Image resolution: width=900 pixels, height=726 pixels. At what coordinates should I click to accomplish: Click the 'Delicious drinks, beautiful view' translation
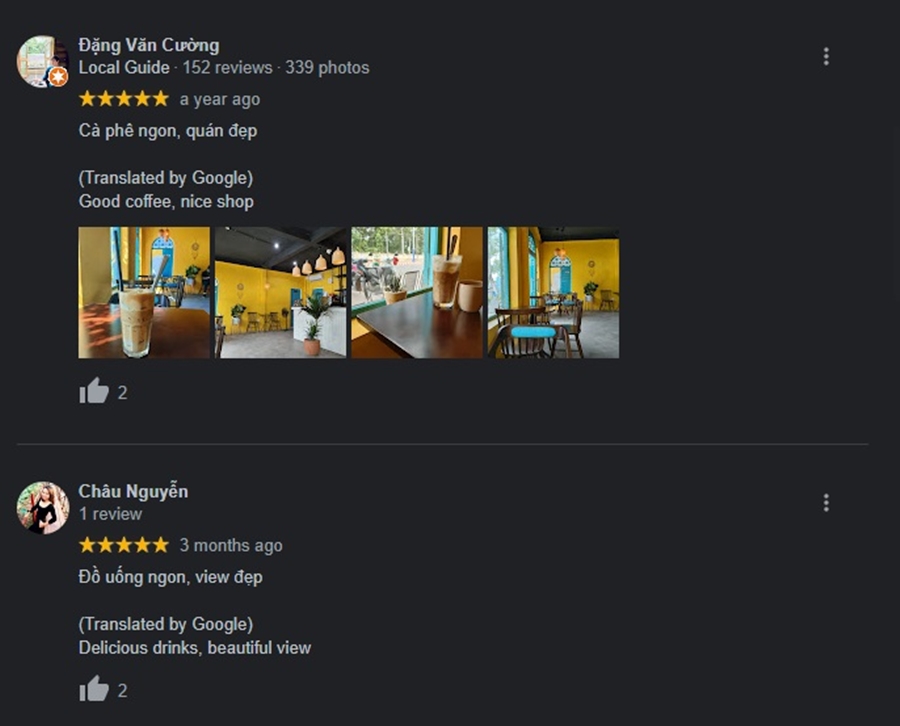(195, 648)
